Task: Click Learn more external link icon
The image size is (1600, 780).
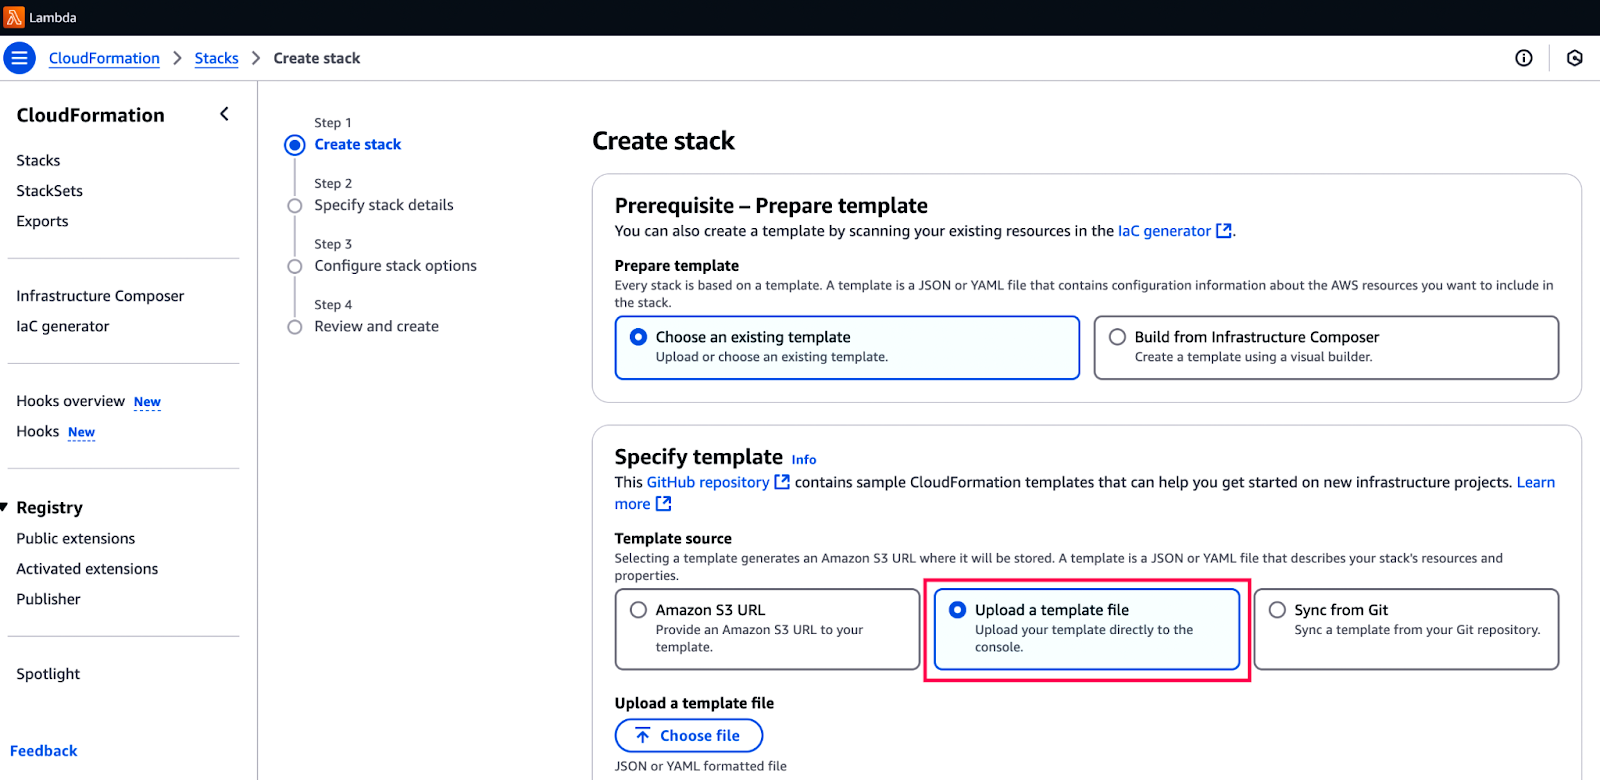Action: (664, 504)
